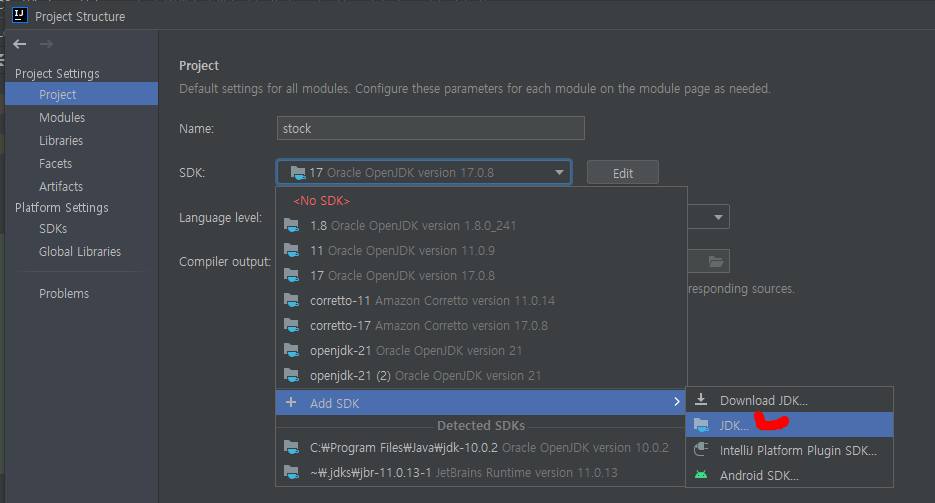Select corretto-17 Amazon Corretto SDK
Screen dimensions: 935x503
tap(481, 325)
